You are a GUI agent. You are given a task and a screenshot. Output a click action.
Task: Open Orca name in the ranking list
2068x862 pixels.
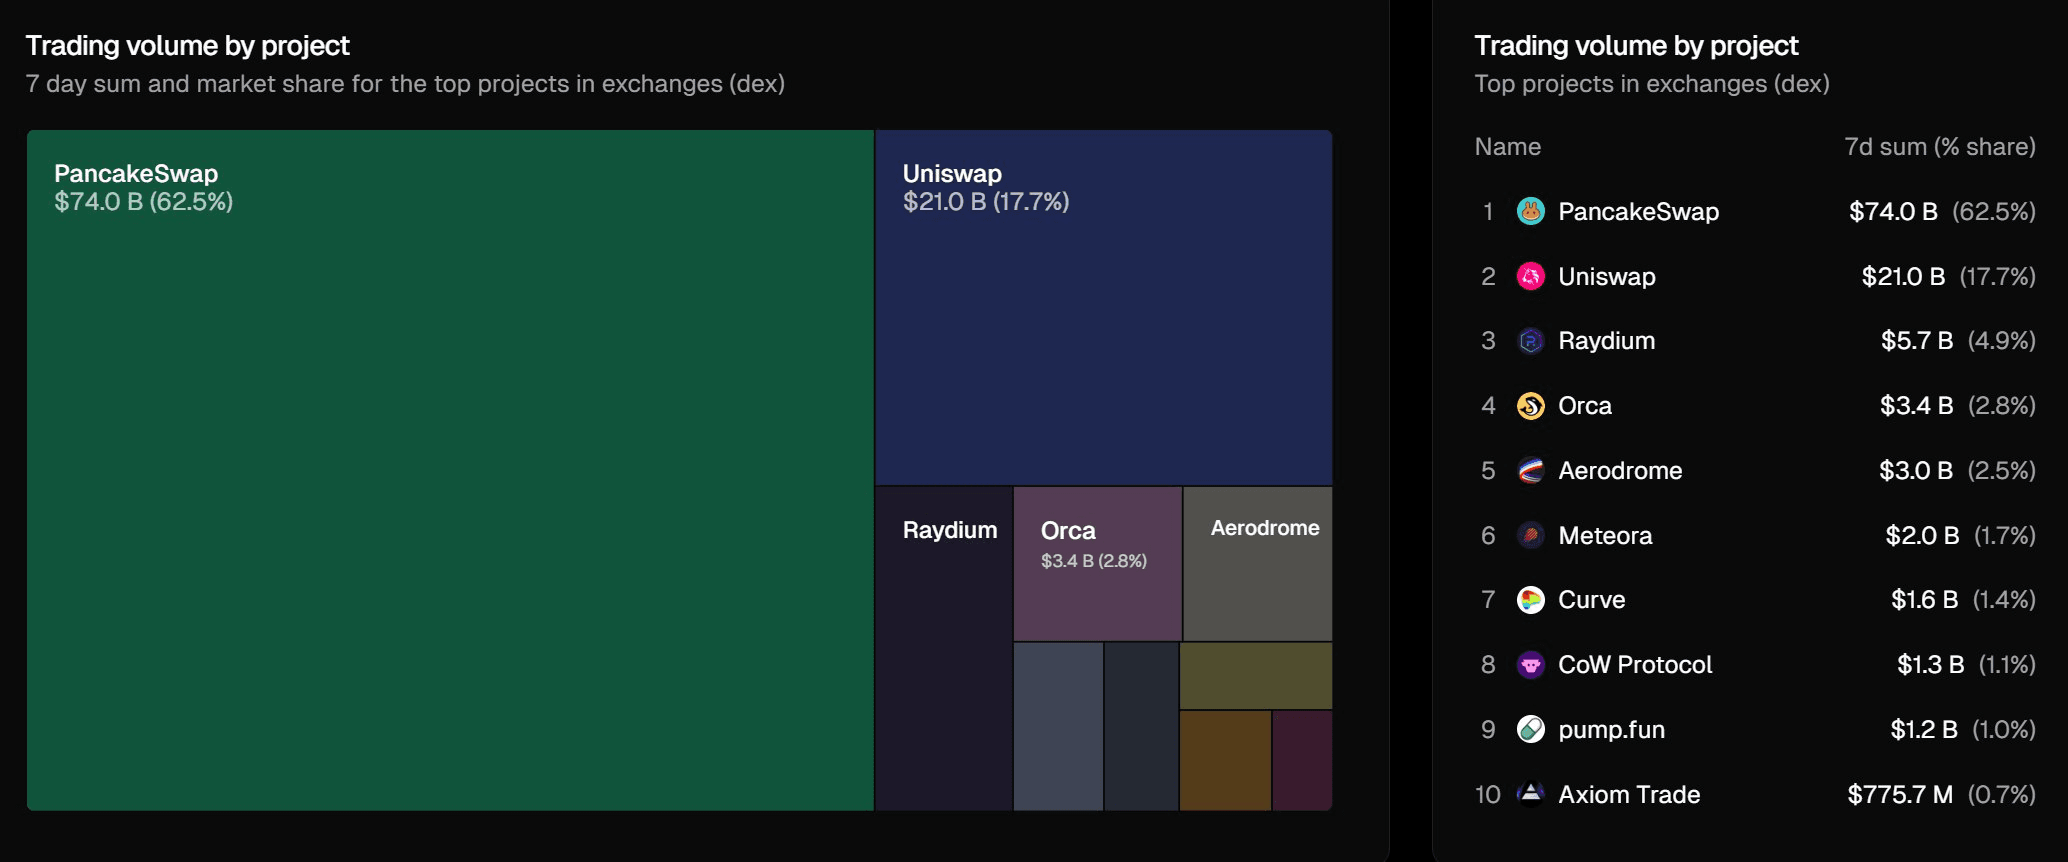[x=1585, y=406]
